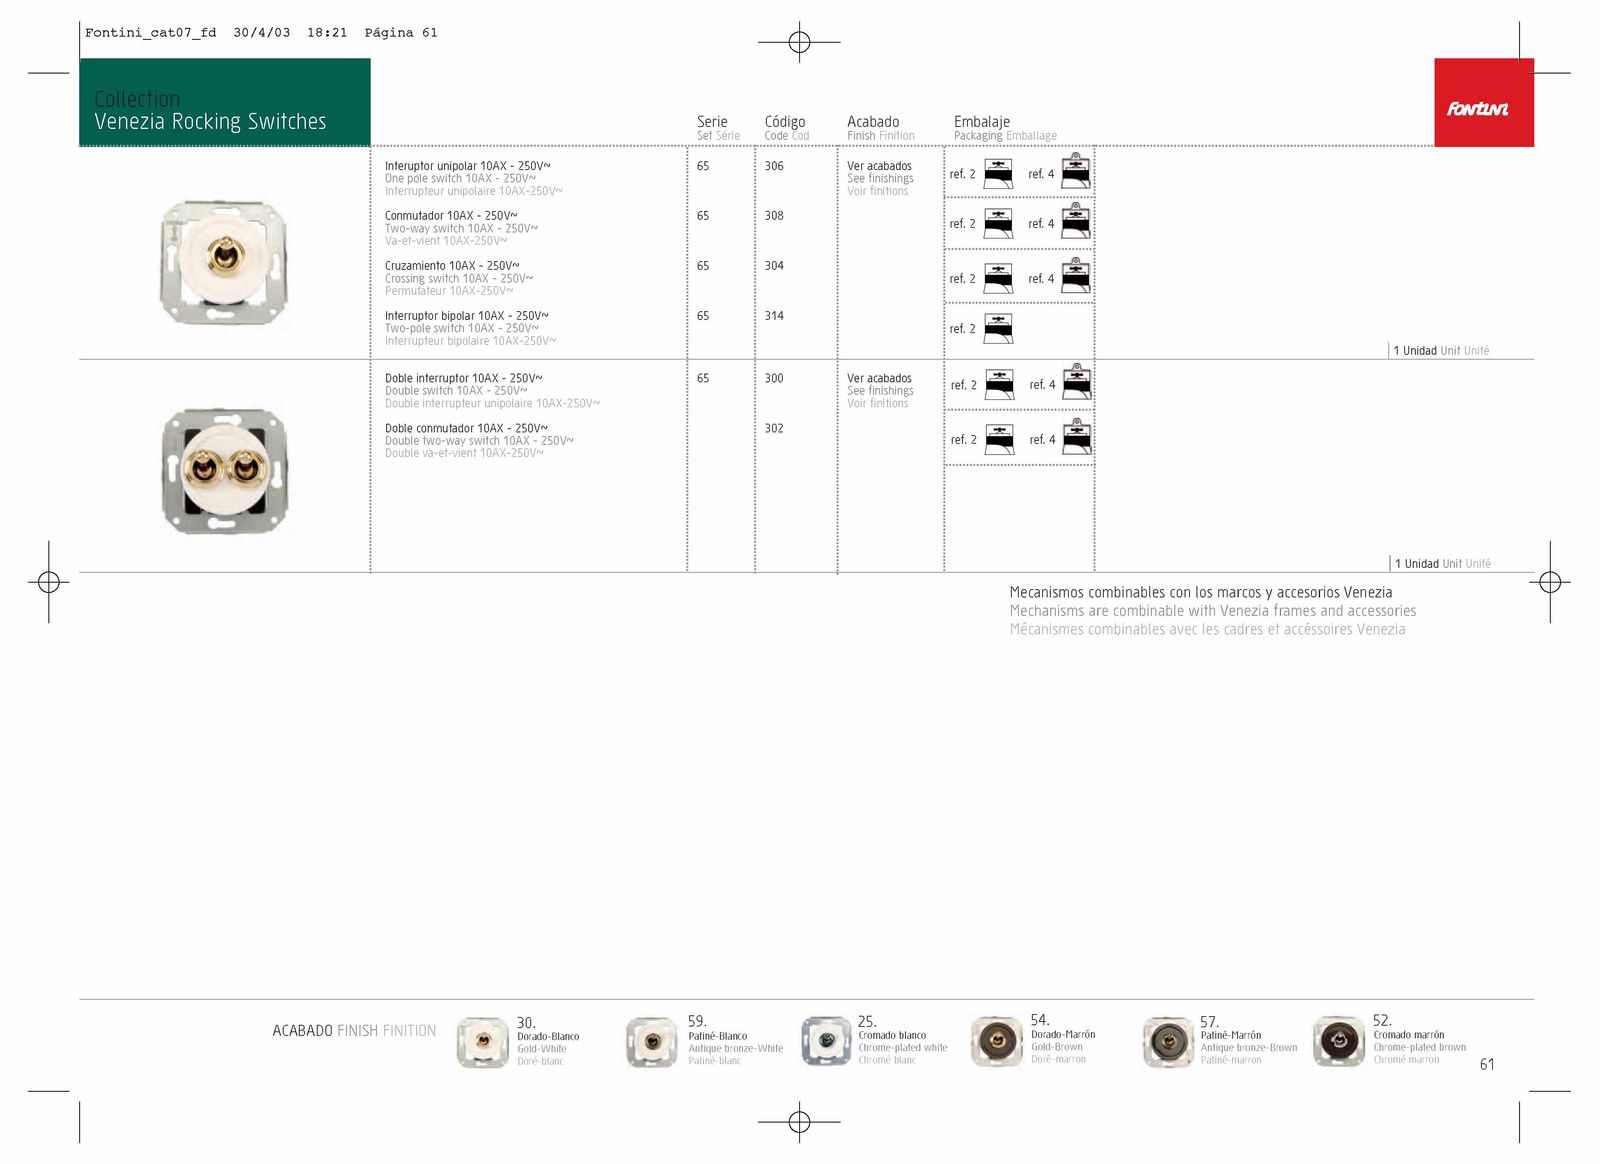Click top center registration crosshair mark
Viewport: 1600px width, 1164px height.
click(x=799, y=42)
